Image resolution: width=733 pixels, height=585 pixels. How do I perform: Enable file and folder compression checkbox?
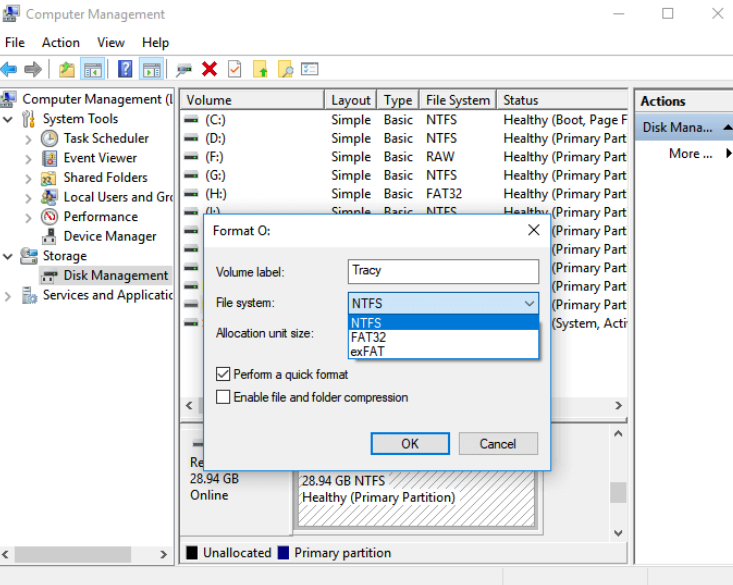pos(223,397)
